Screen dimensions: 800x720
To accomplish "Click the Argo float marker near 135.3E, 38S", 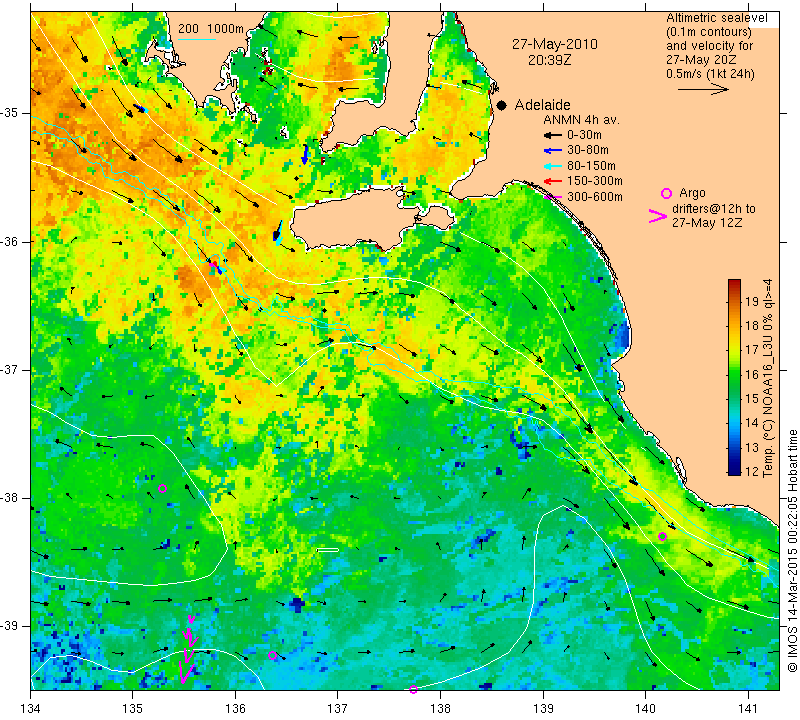I will 162,488.
